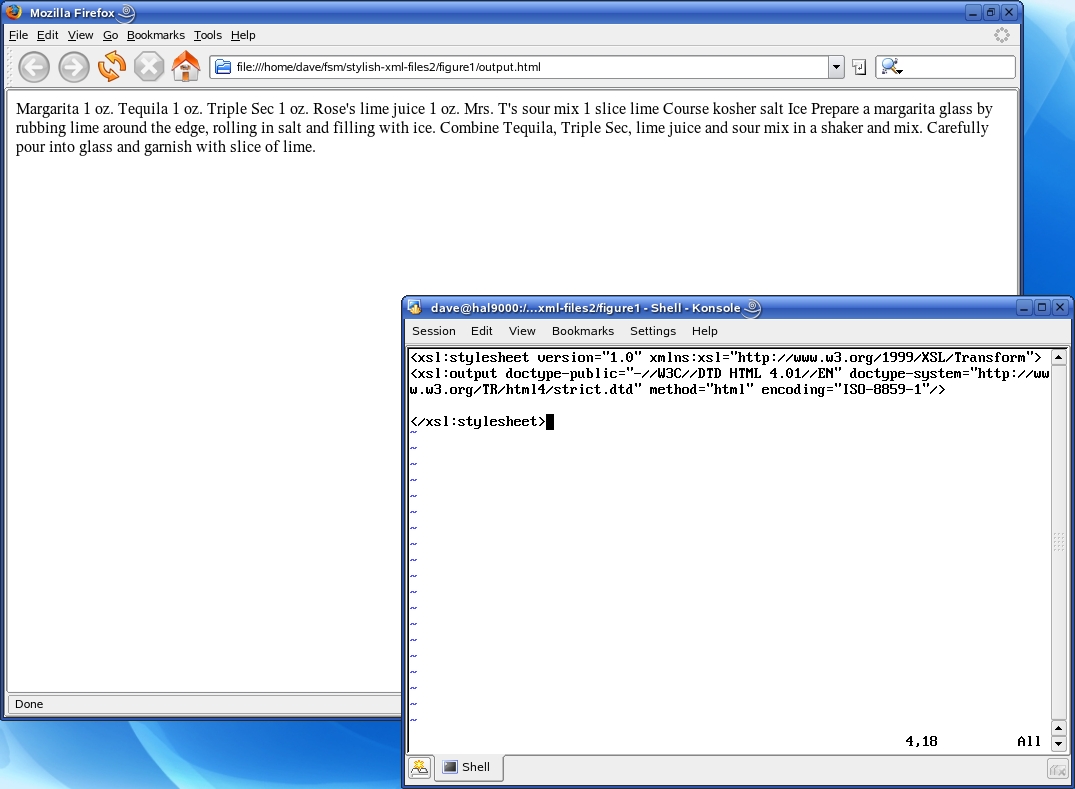Click the Konsole window title bar icon
Image resolution: width=1075 pixels, height=789 pixels.
click(x=414, y=307)
